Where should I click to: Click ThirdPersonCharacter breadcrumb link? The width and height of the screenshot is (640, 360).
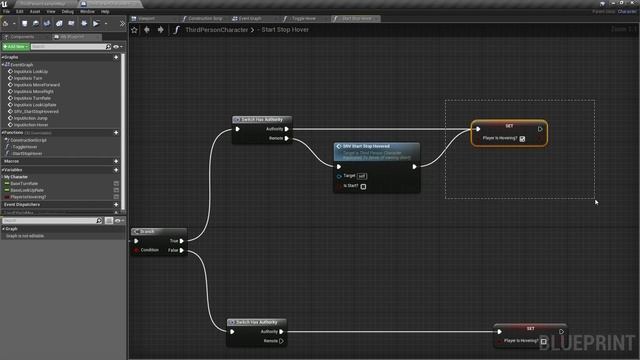pos(216,30)
